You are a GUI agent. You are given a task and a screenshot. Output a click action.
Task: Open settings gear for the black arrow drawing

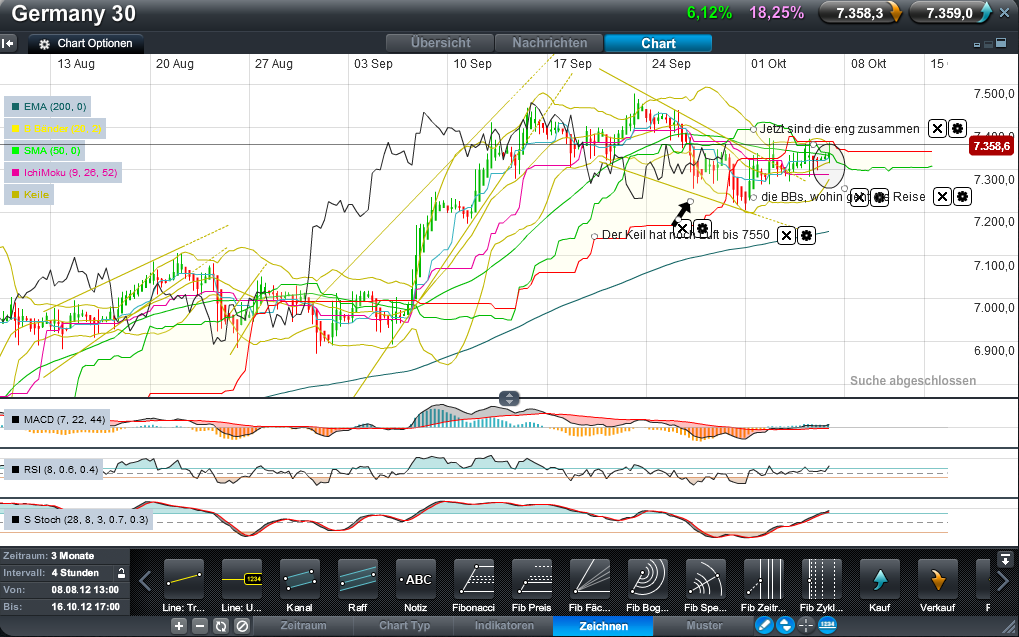[702, 228]
